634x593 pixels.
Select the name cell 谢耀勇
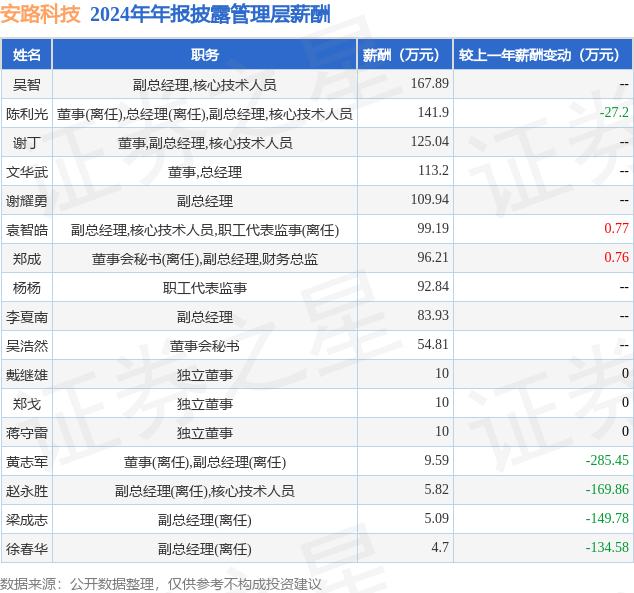[27, 201]
